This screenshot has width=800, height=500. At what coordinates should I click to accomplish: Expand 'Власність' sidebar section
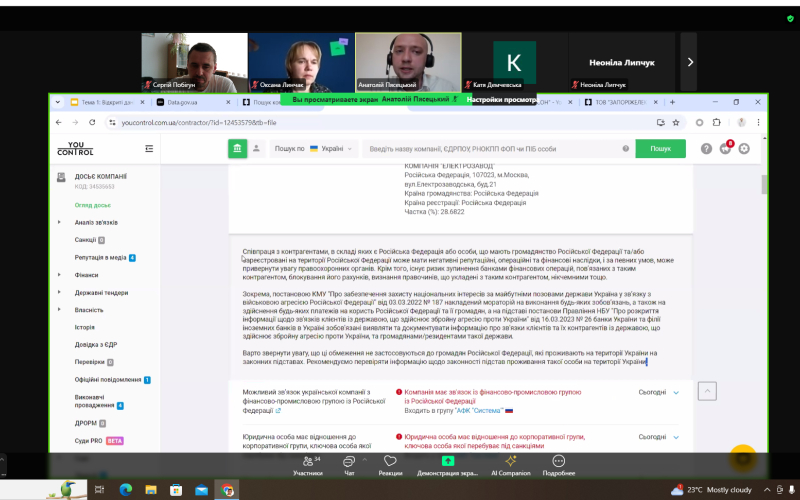(59, 310)
